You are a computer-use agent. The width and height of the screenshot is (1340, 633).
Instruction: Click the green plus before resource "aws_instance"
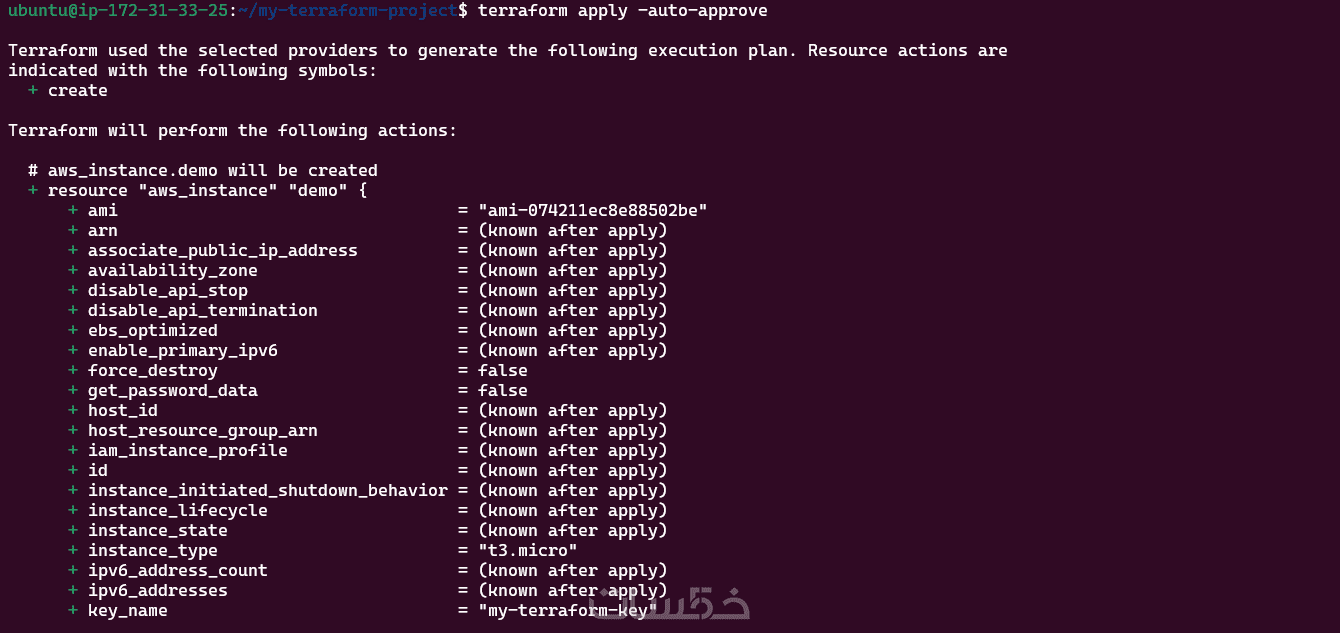33,191
